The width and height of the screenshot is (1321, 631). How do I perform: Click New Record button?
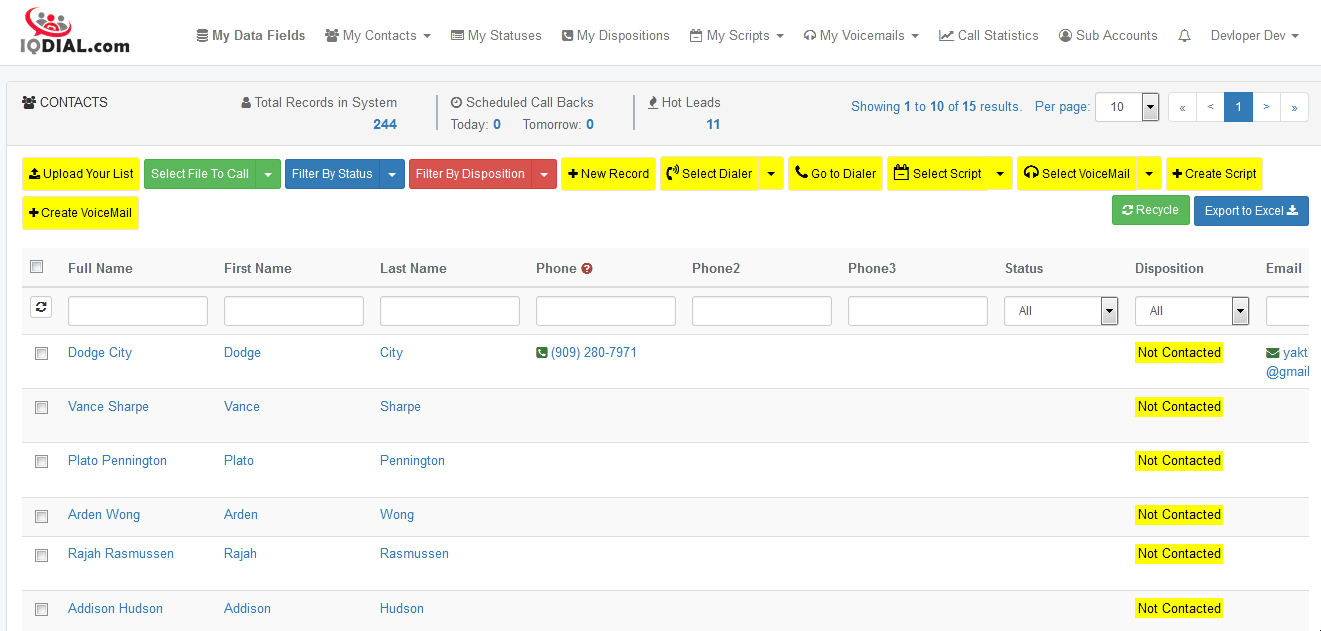pos(608,173)
